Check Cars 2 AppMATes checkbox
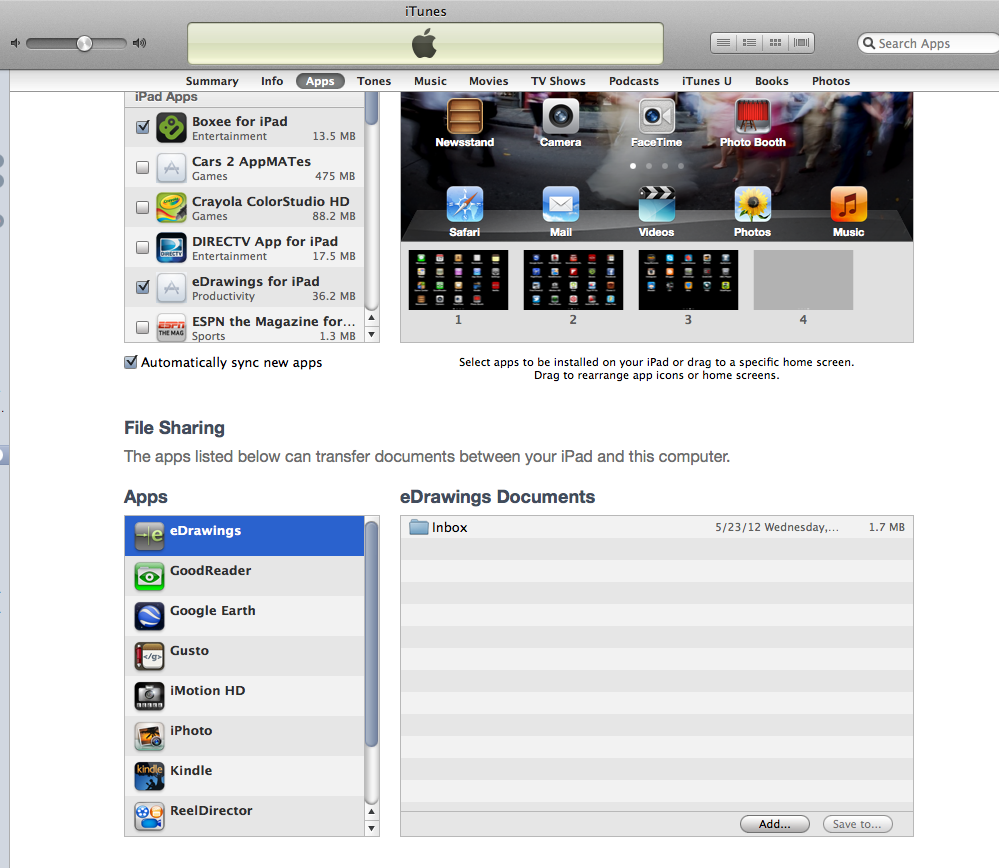 tap(143, 167)
